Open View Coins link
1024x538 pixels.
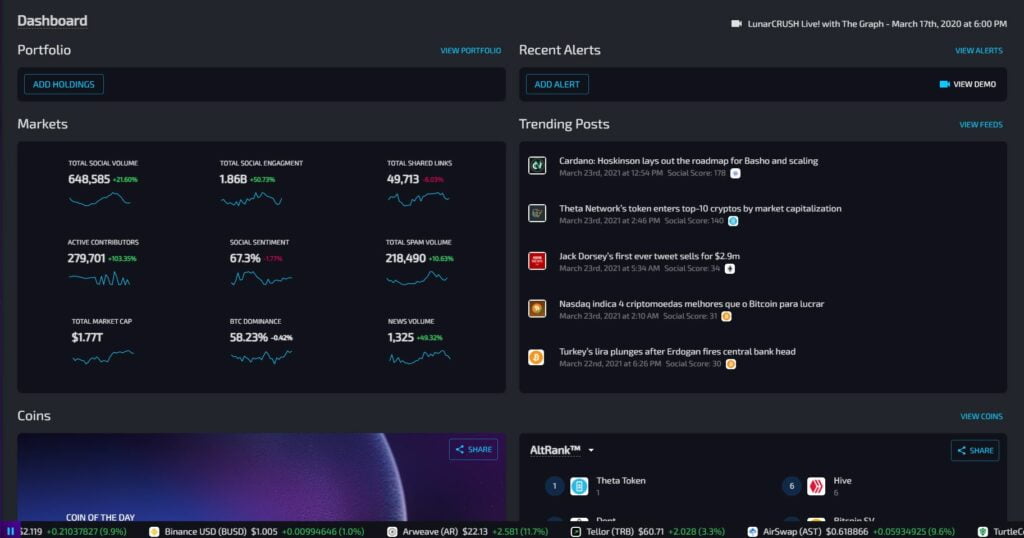(x=981, y=416)
